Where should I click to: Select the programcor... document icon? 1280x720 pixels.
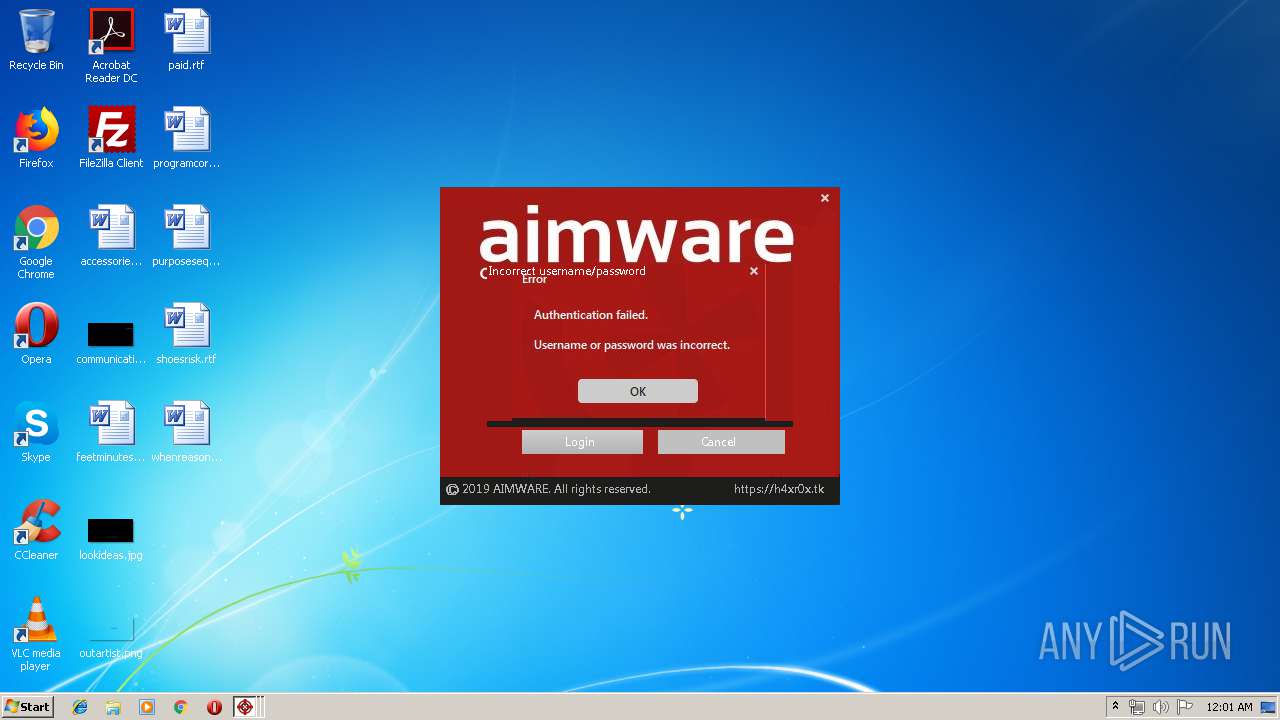[186, 138]
